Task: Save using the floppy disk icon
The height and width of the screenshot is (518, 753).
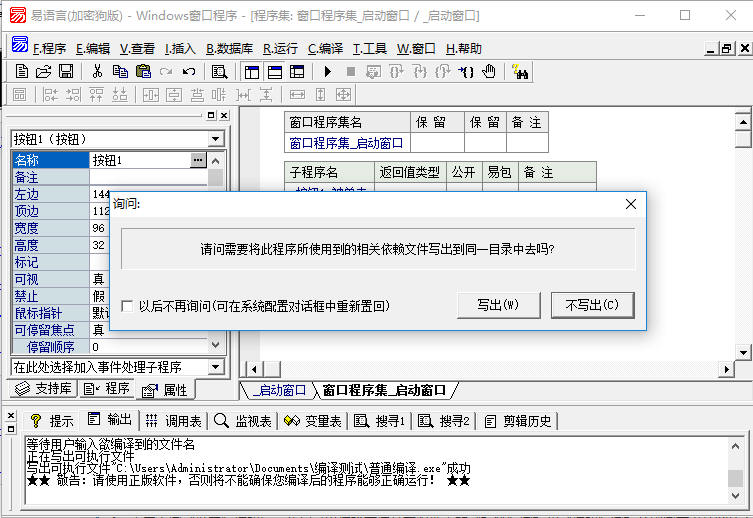Action: pos(66,71)
